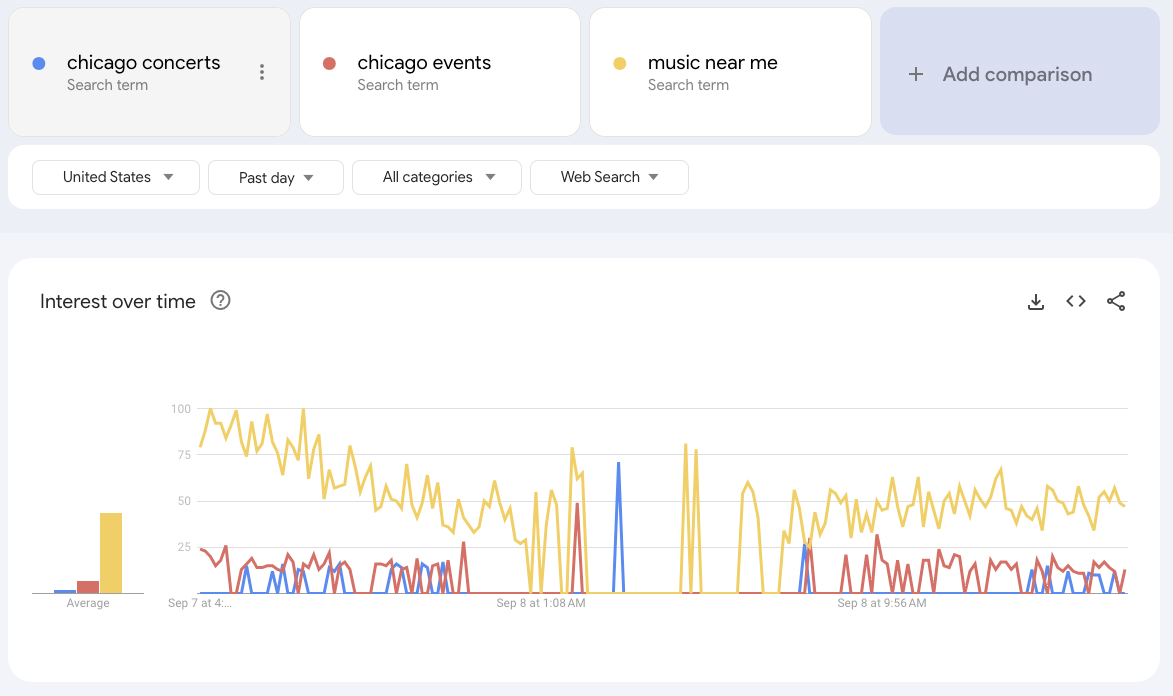The height and width of the screenshot is (696, 1173).
Task: Share the Interest over time chart
Action: pyautogui.click(x=1116, y=301)
